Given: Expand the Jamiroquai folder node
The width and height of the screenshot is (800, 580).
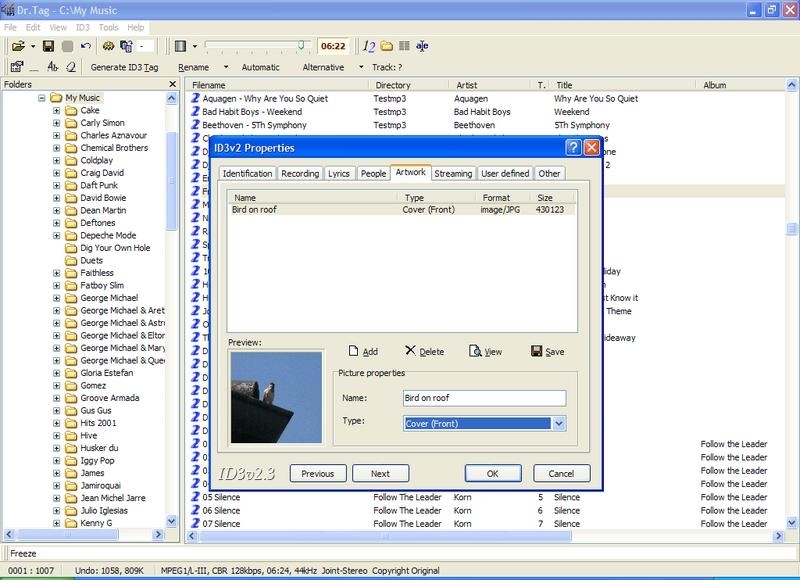Looking at the screenshot, I should 57,486.
